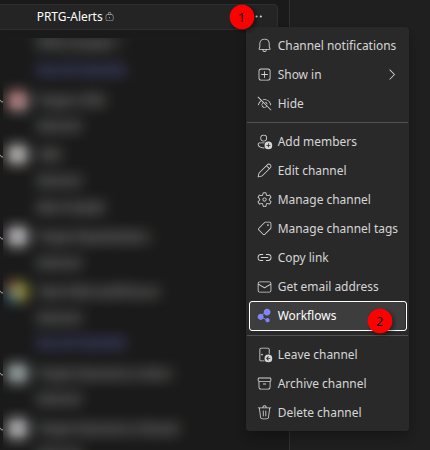Image resolution: width=430 pixels, height=450 pixels.
Task: Open Manage channel
Action: tap(327, 200)
